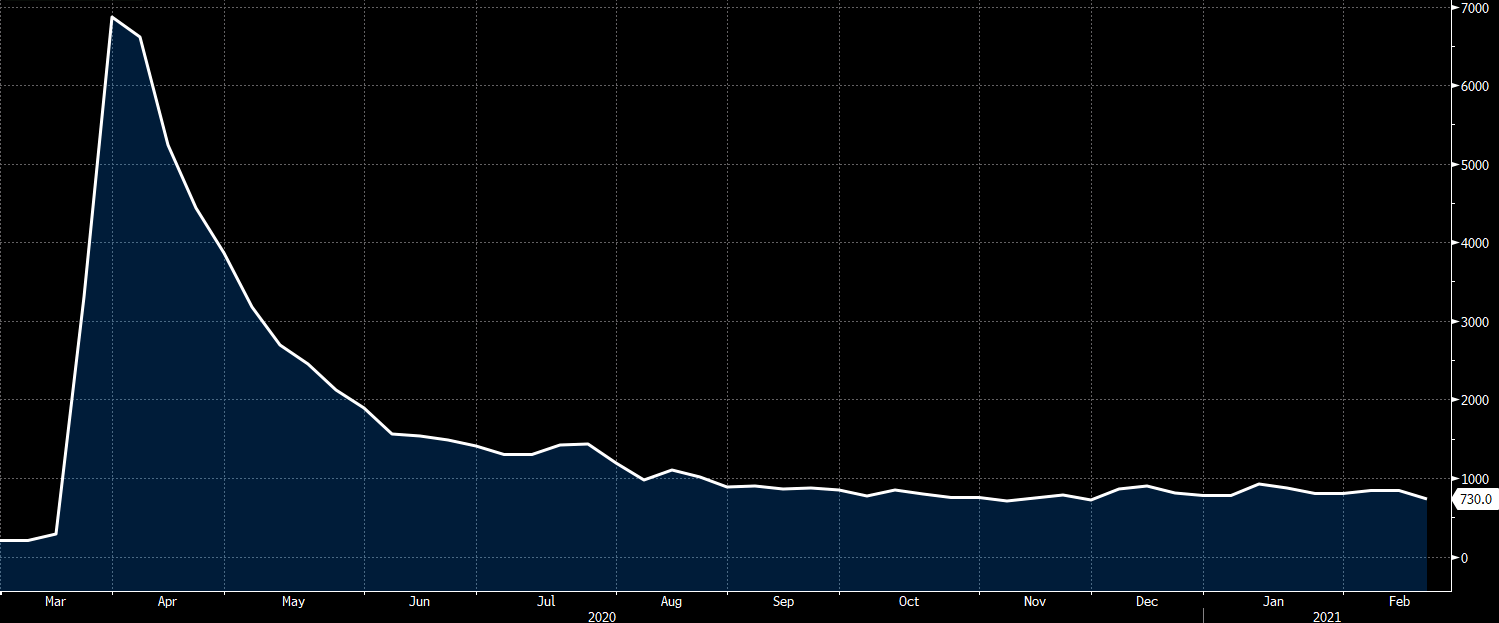Click the Jun month axis label
The width and height of the screenshot is (1499, 623).
(x=420, y=602)
